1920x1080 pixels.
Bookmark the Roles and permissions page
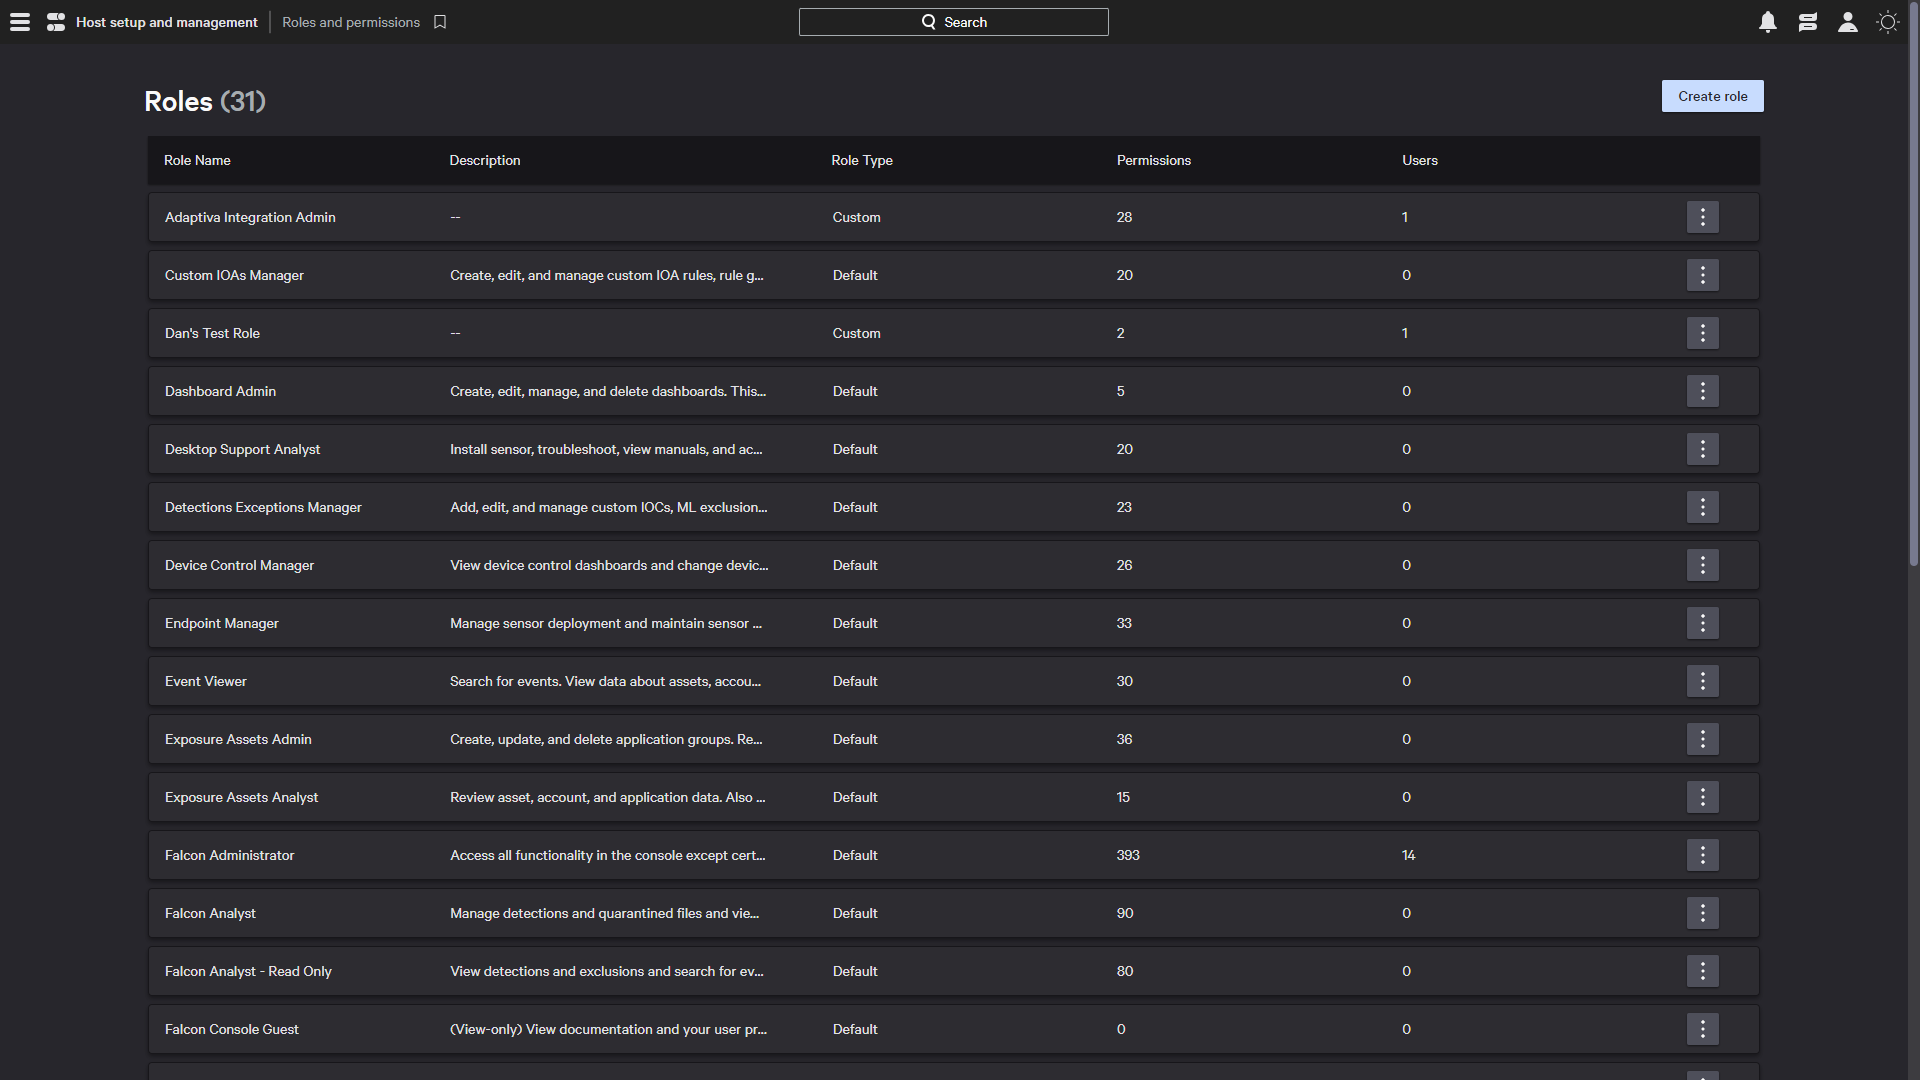440,22
